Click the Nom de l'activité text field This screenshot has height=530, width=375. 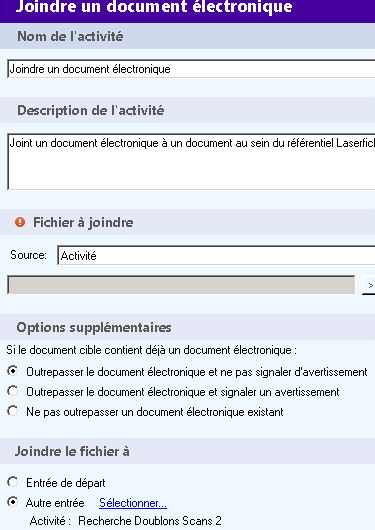[x=191, y=69]
